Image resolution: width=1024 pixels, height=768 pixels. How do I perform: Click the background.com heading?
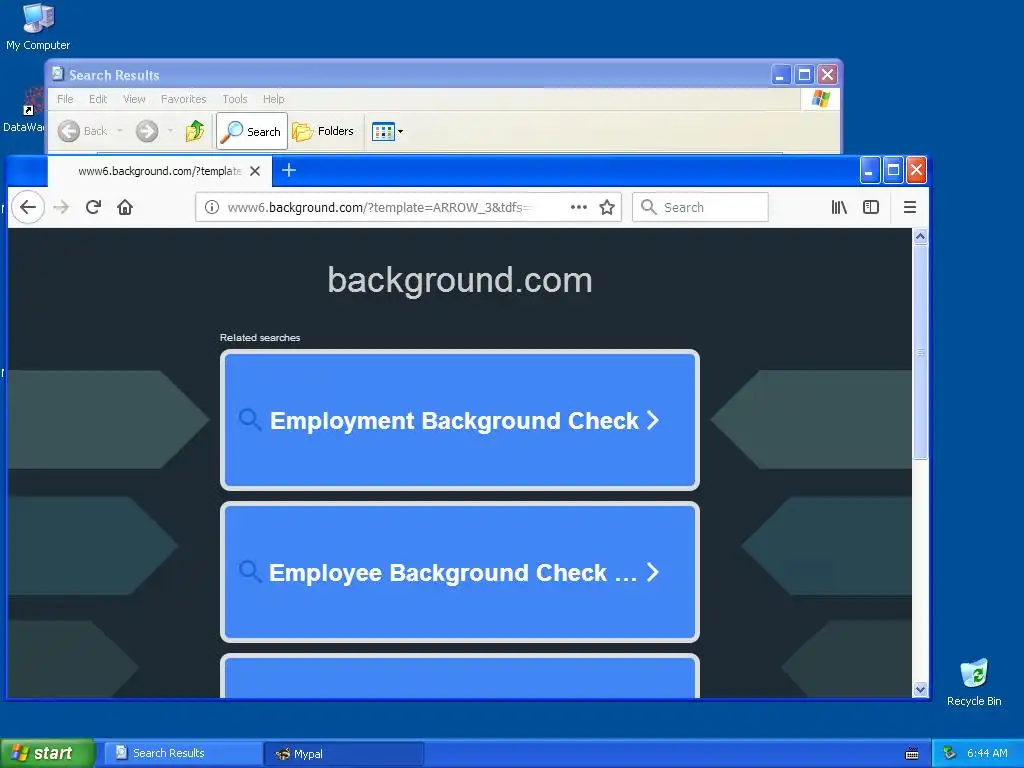460,280
